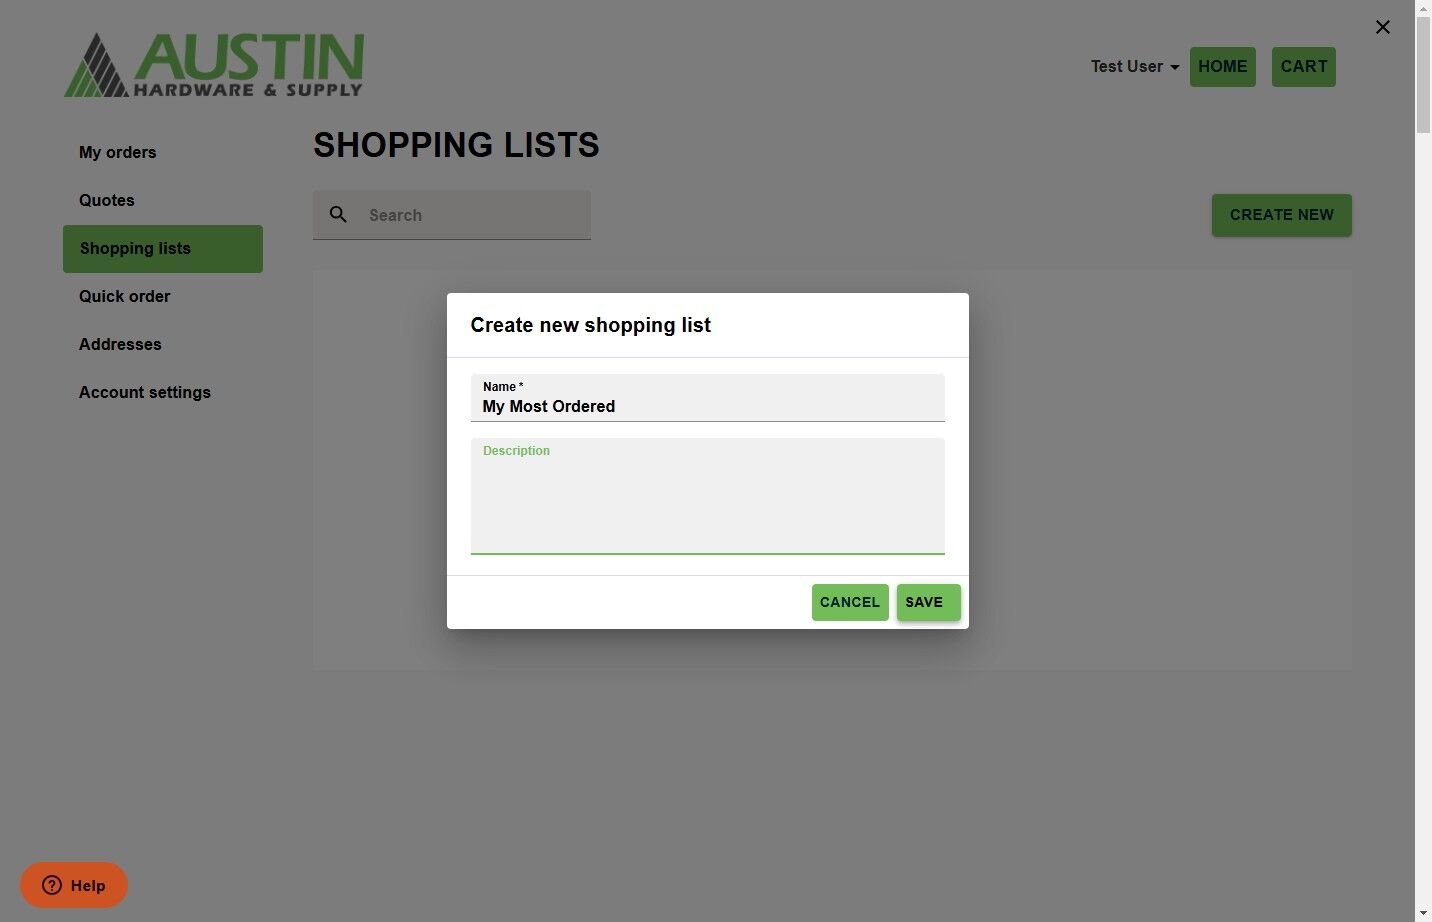The height and width of the screenshot is (922, 1432).
Task: Click the Description text area
Action: [708, 496]
